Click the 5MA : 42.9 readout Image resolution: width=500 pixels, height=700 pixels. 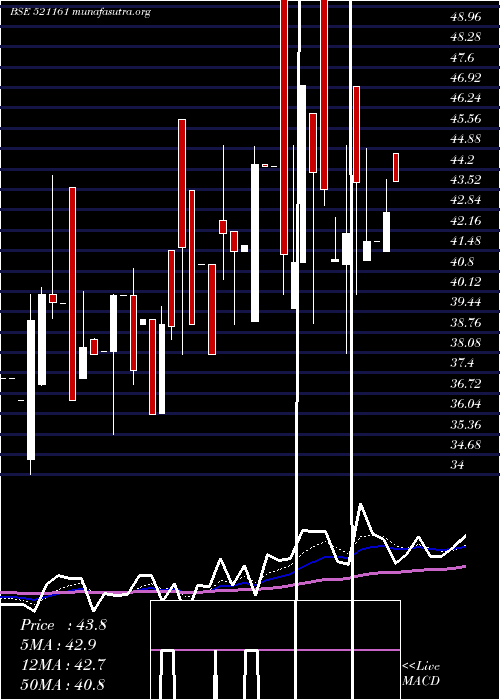click(x=58, y=645)
